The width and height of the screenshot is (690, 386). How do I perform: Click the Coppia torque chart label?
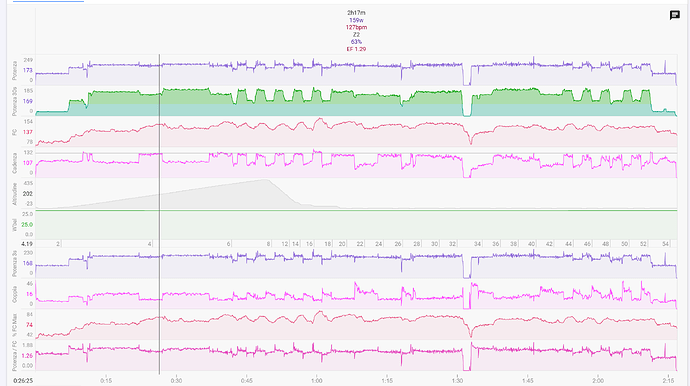(15, 294)
